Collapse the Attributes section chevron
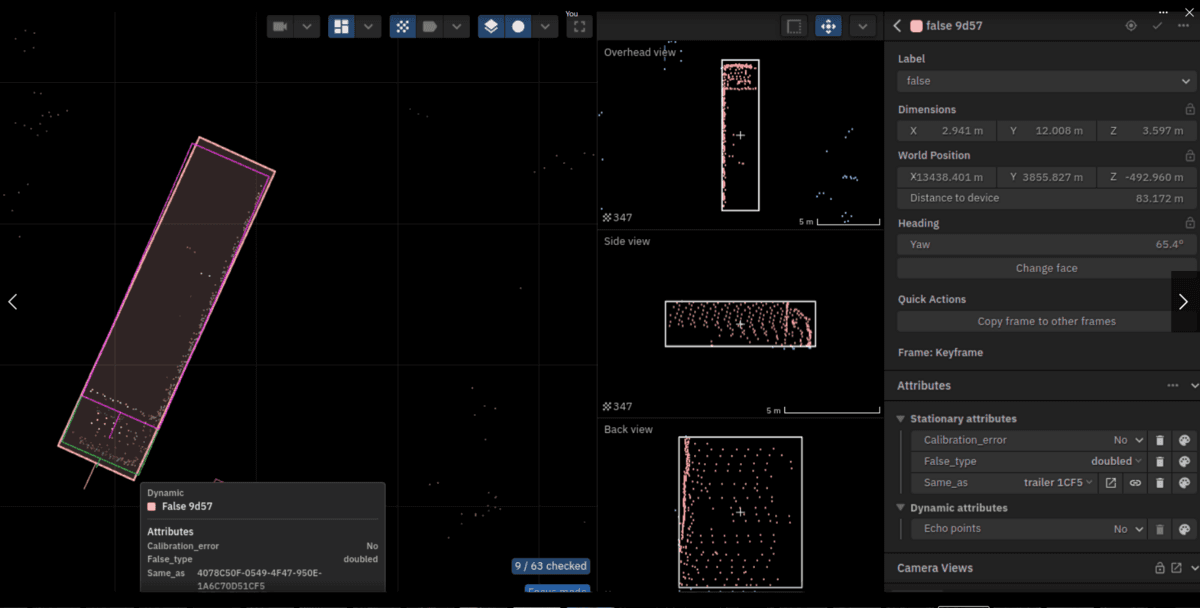 [x=1193, y=385]
